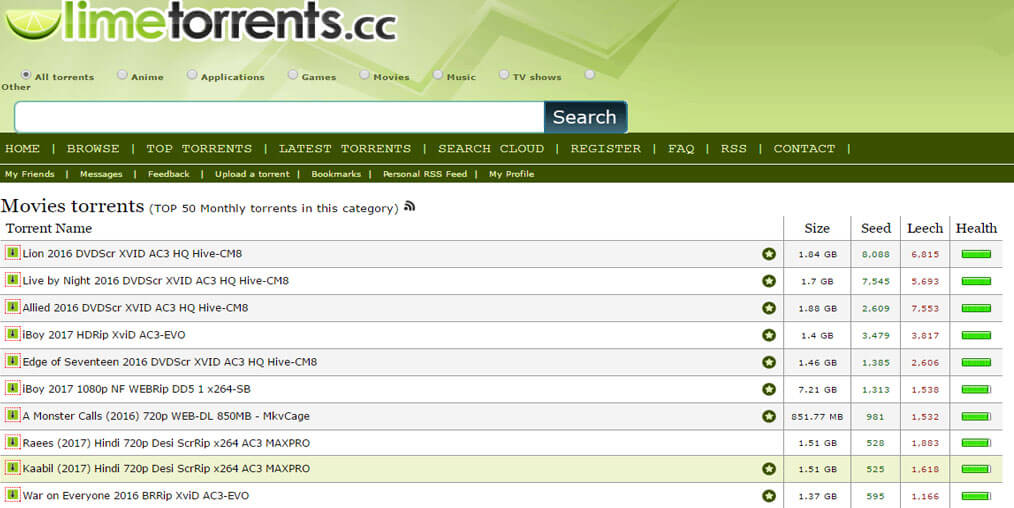The image size is (1014, 508).
Task: Click verified star icon on Allied 2016 row
Action: (768, 308)
